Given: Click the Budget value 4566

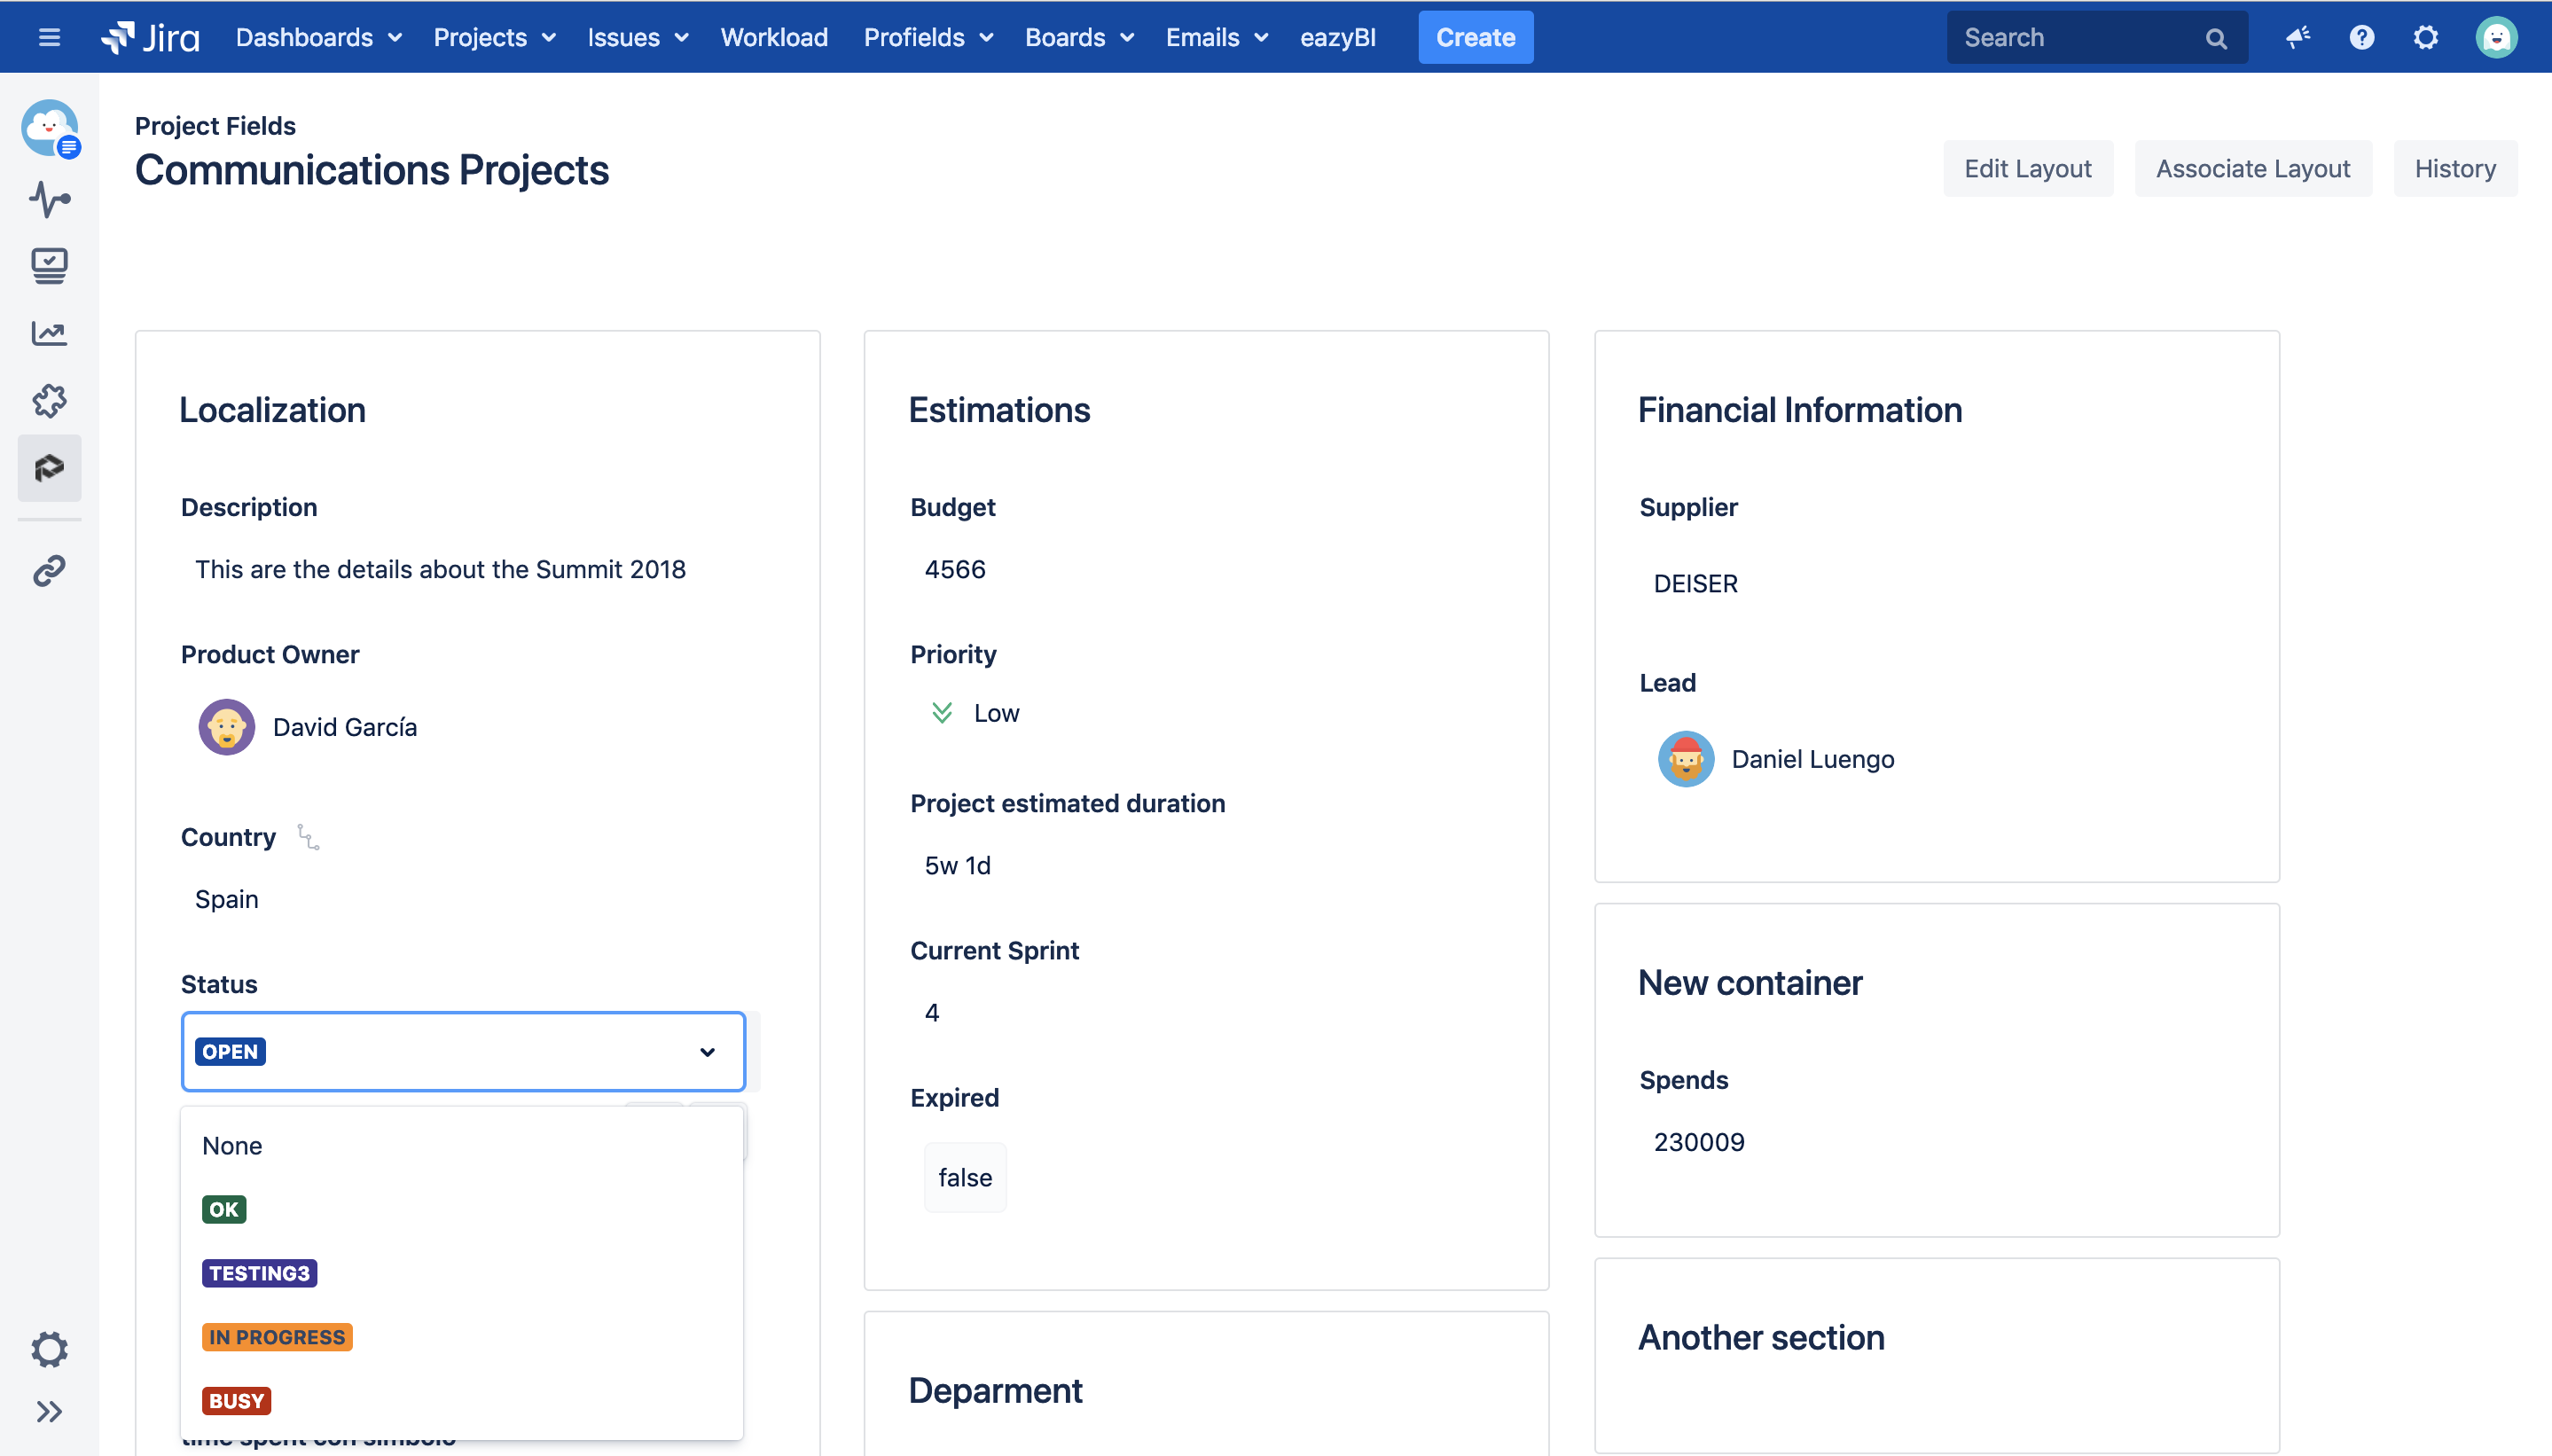Looking at the screenshot, I should pyautogui.click(x=954, y=569).
